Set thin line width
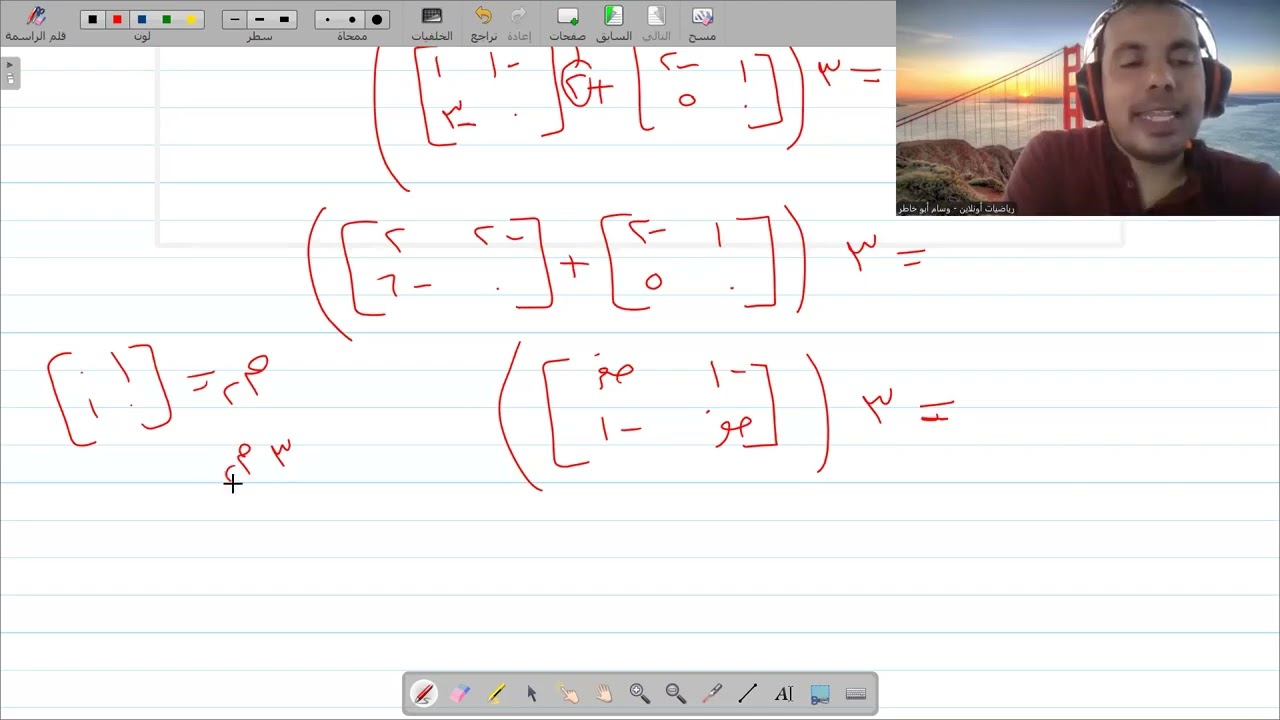This screenshot has height=720, width=1280. tap(235, 19)
